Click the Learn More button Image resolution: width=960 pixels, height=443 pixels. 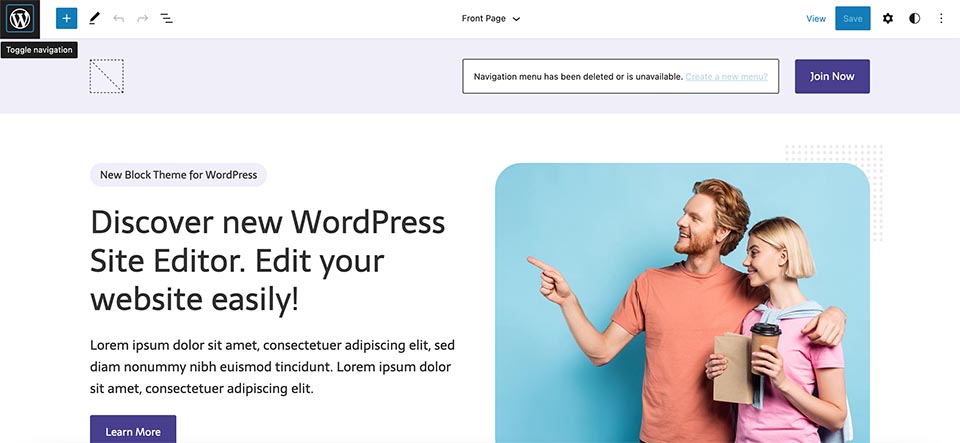click(133, 430)
